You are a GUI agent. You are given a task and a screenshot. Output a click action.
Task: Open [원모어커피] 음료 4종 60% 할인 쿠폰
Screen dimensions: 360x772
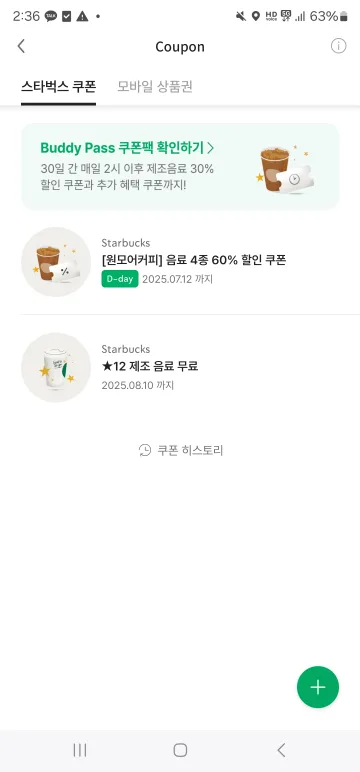click(x=190, y=262)
